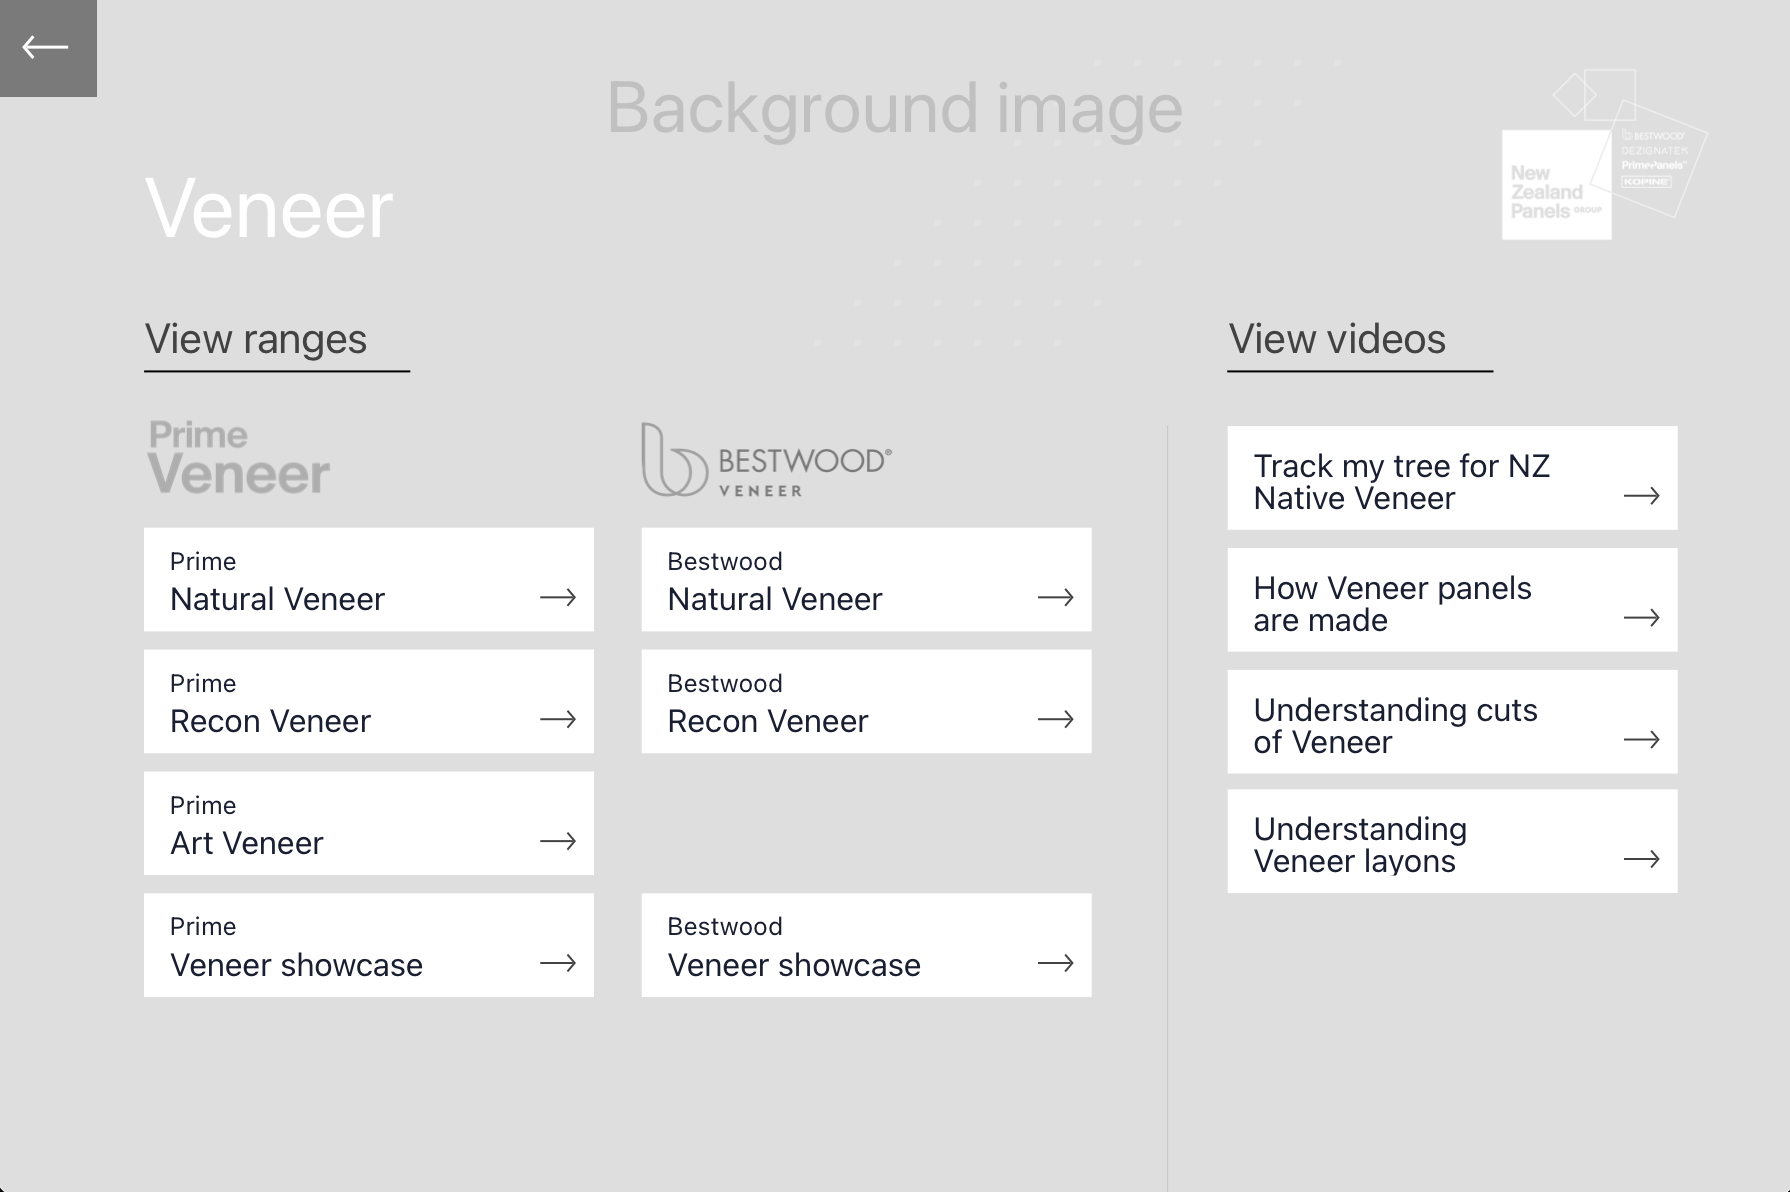Click arrow on Bestwood Veneer showcase card
This screenshot has width=1790, height=1192.
tap(1056, 963)
